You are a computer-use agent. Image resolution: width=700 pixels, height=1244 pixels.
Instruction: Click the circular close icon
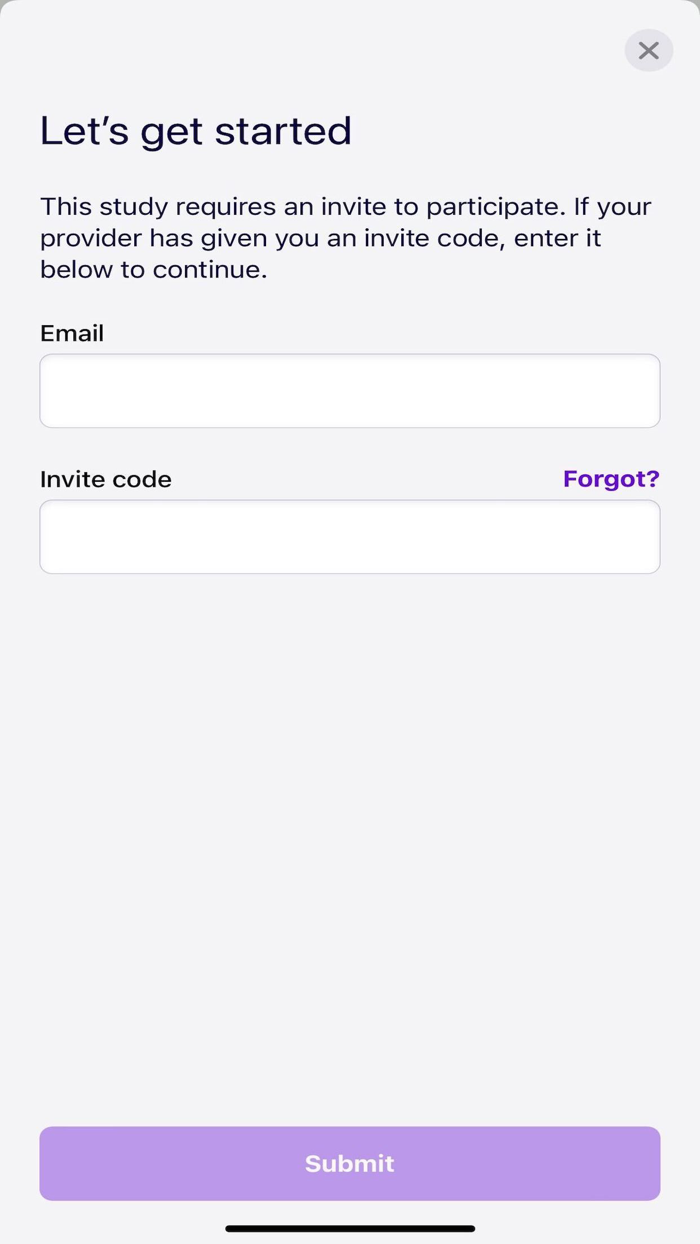[649, 50]
